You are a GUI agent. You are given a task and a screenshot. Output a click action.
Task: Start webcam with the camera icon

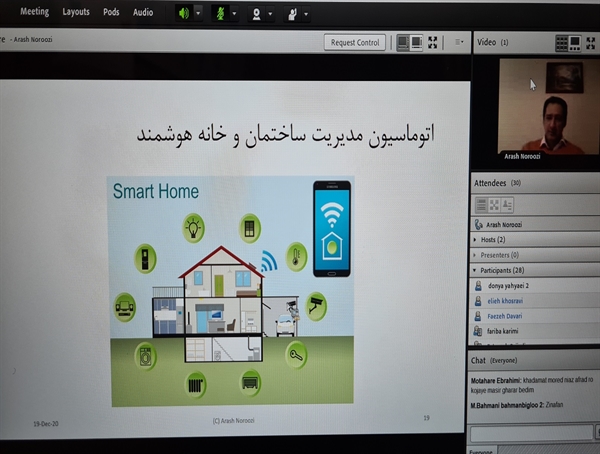point(256,14)
